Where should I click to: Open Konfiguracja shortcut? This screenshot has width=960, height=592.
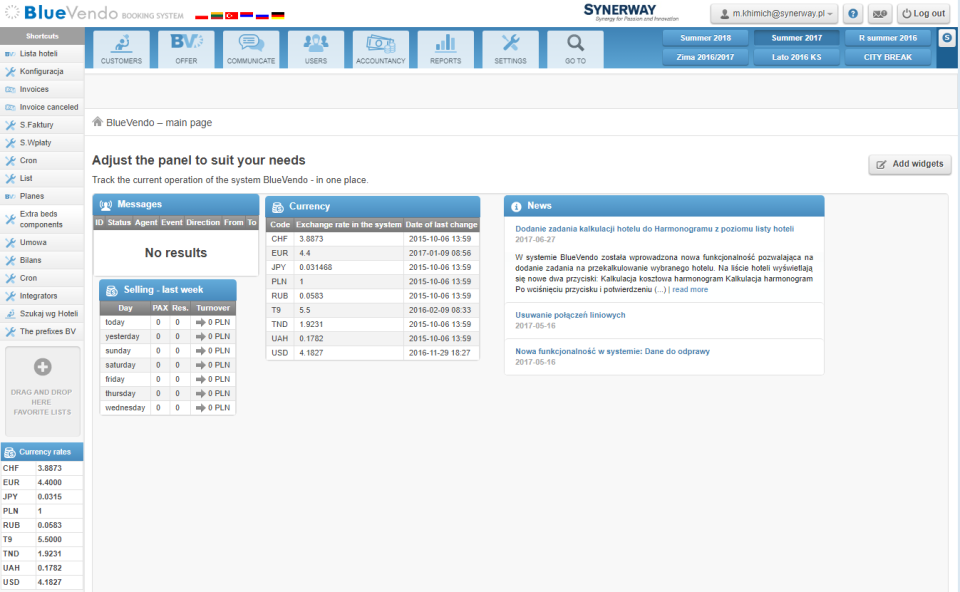(42, 72)
